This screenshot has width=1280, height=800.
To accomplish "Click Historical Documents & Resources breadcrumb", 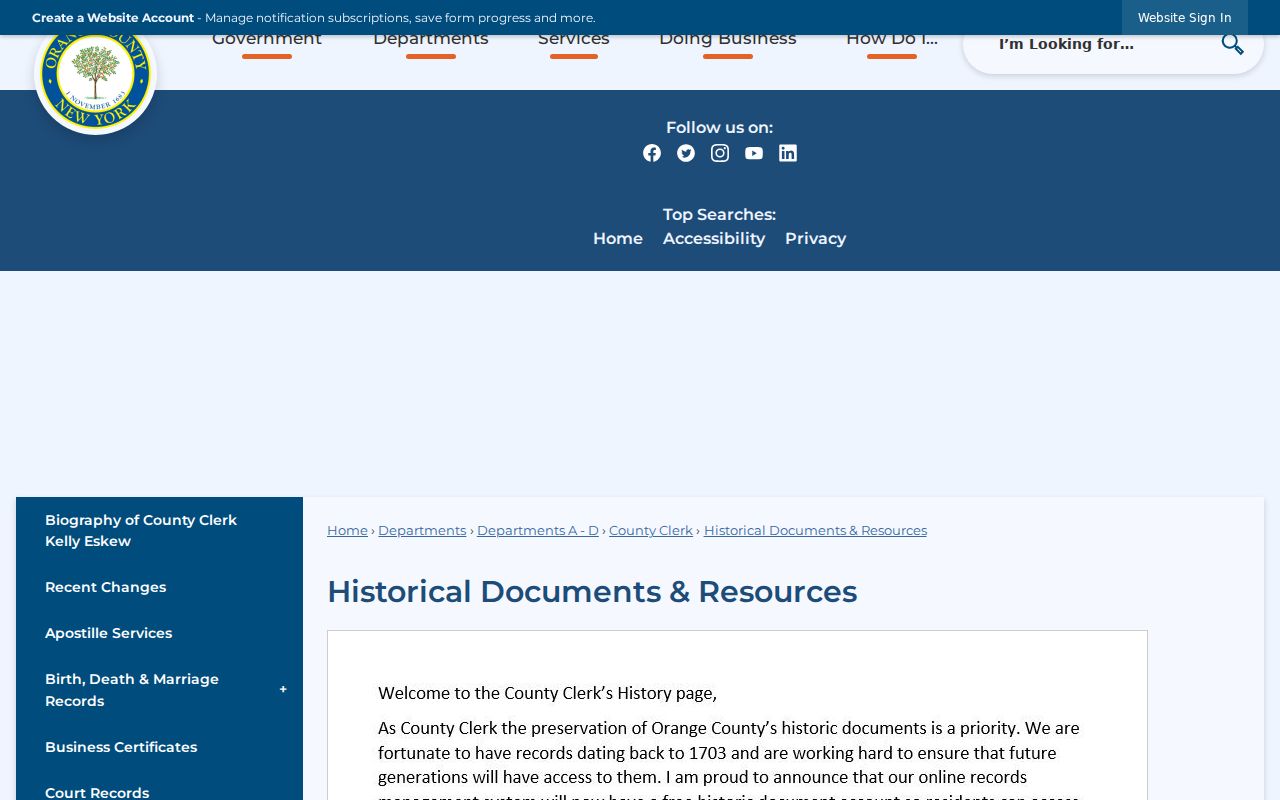I will point(815,530).
